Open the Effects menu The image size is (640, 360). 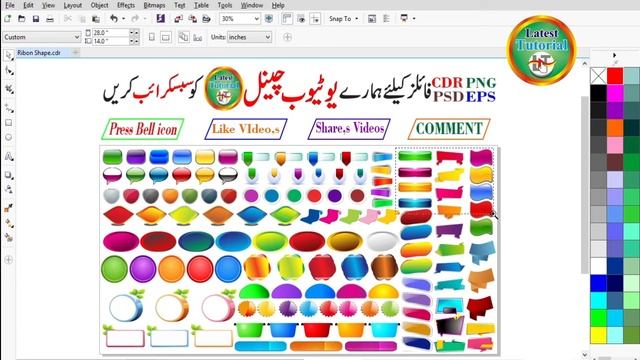point(126,5)
